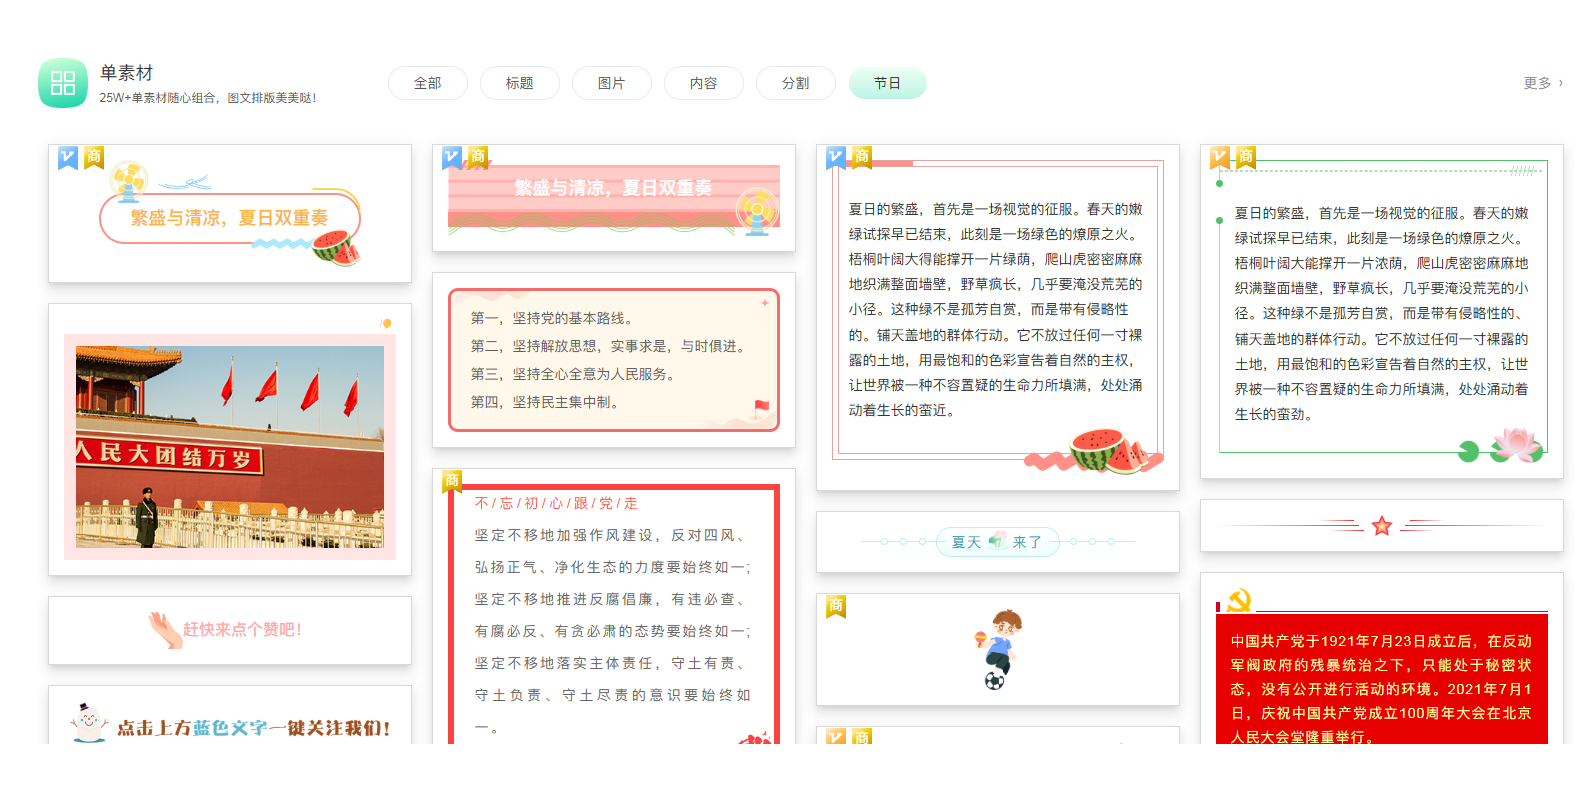1580x801 pixels.
Task: Choose the green-framed summer text template with lotus
Action: coord(1382,311)
